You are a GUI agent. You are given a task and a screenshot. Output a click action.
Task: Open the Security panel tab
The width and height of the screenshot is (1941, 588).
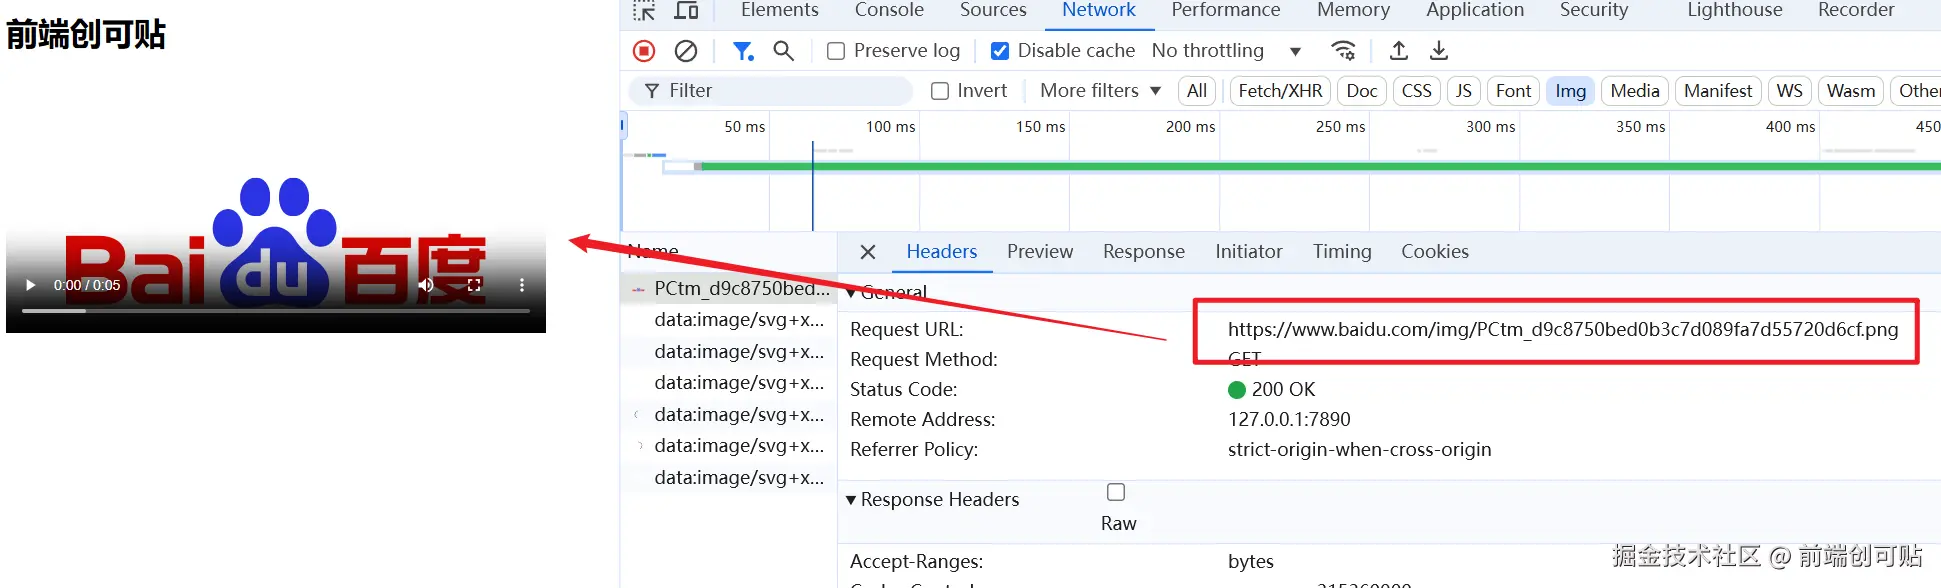click(1594, 10)
